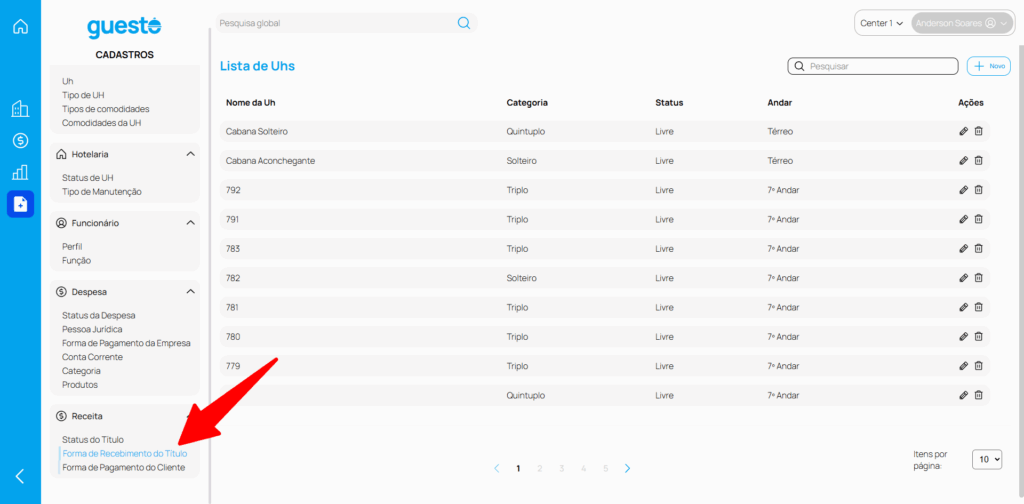Click the magnifier icon in global search
This screenshot has height=504, width=1024.
[464, 23]
